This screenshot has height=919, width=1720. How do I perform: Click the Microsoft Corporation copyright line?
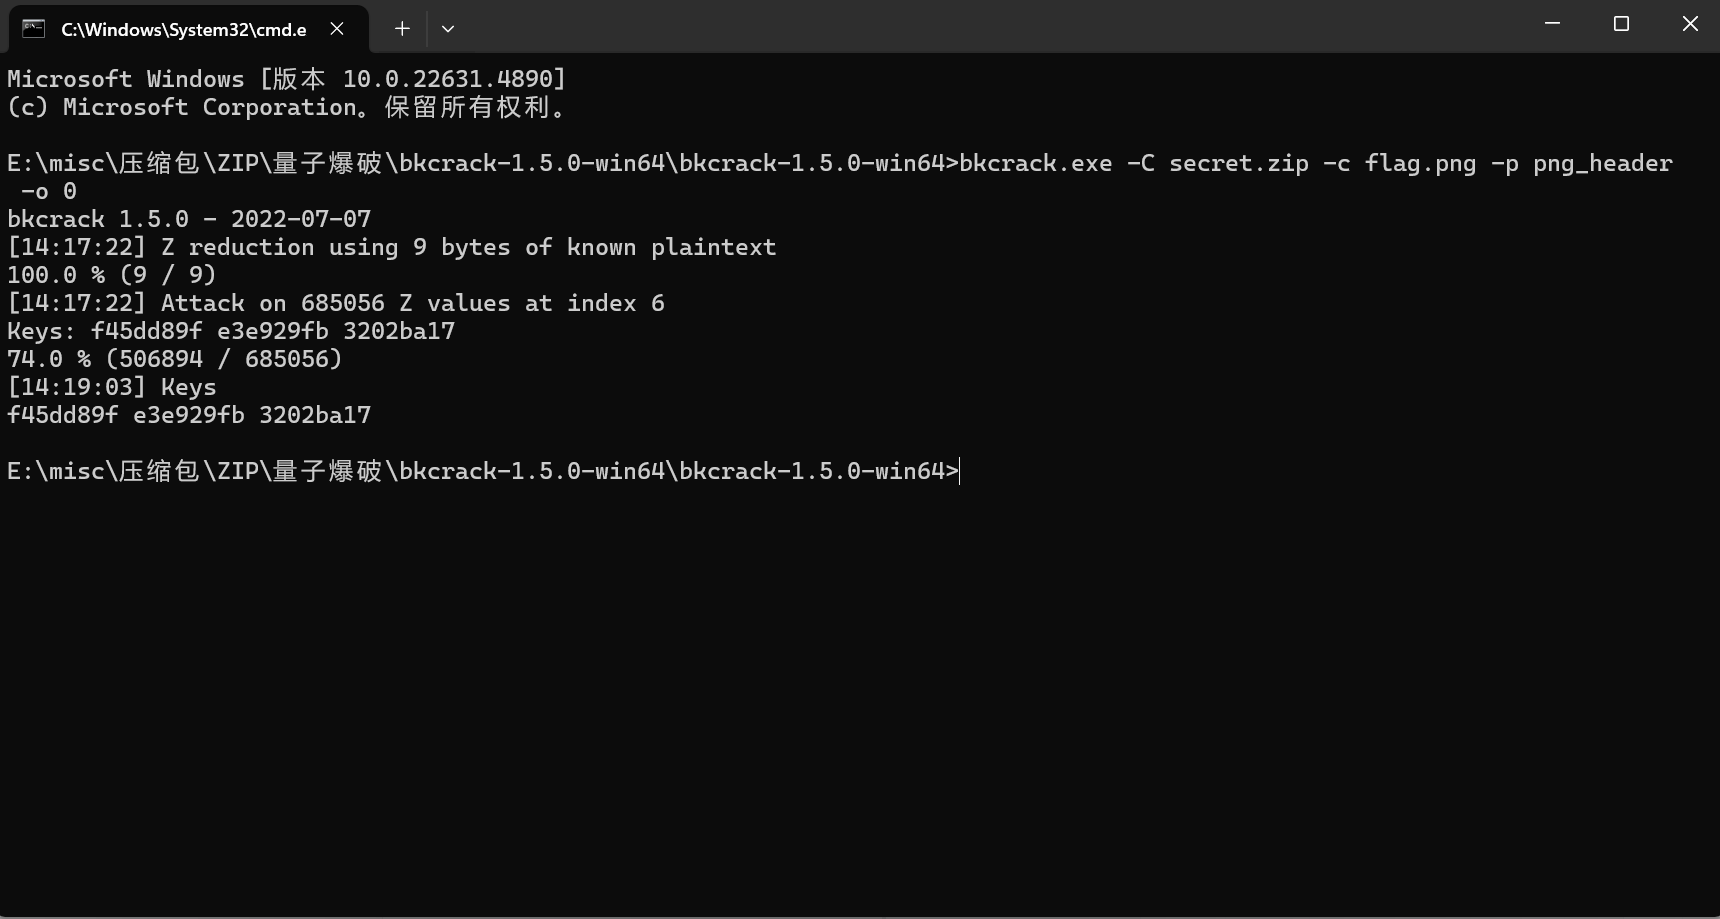(x=287, y=107)
